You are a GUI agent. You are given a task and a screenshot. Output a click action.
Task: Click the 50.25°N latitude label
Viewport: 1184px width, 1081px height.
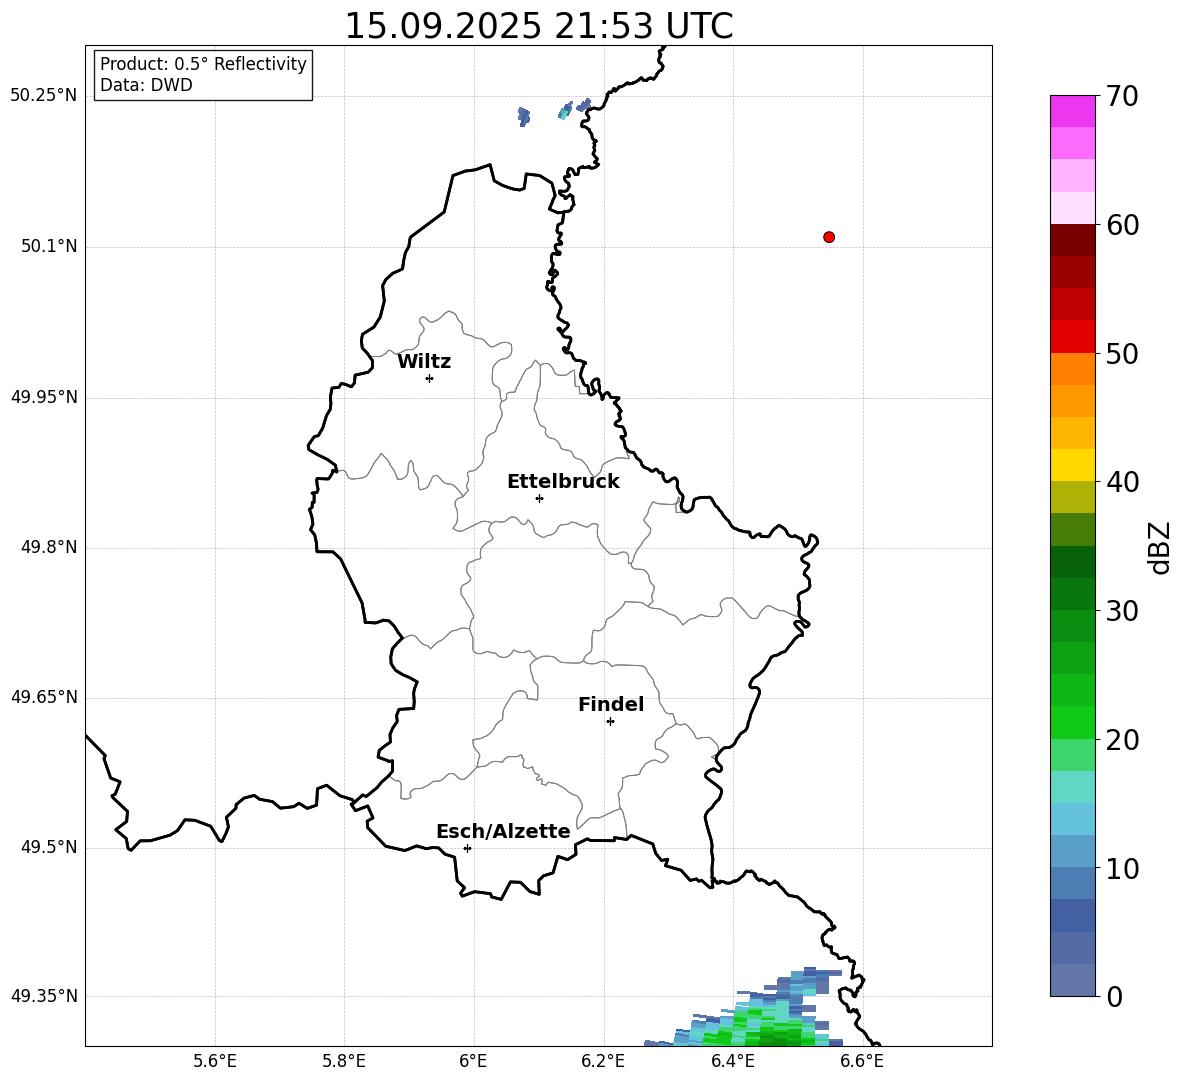coord(44,96)
